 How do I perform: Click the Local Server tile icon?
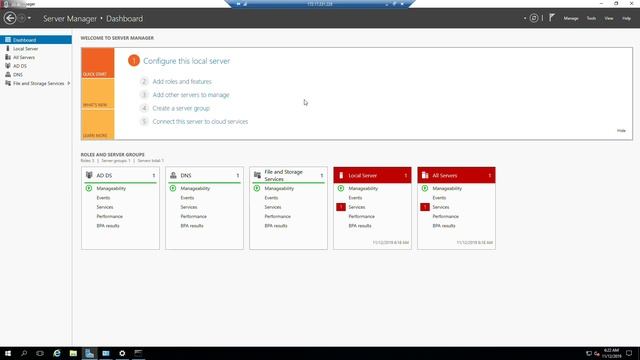coord(341,175)
